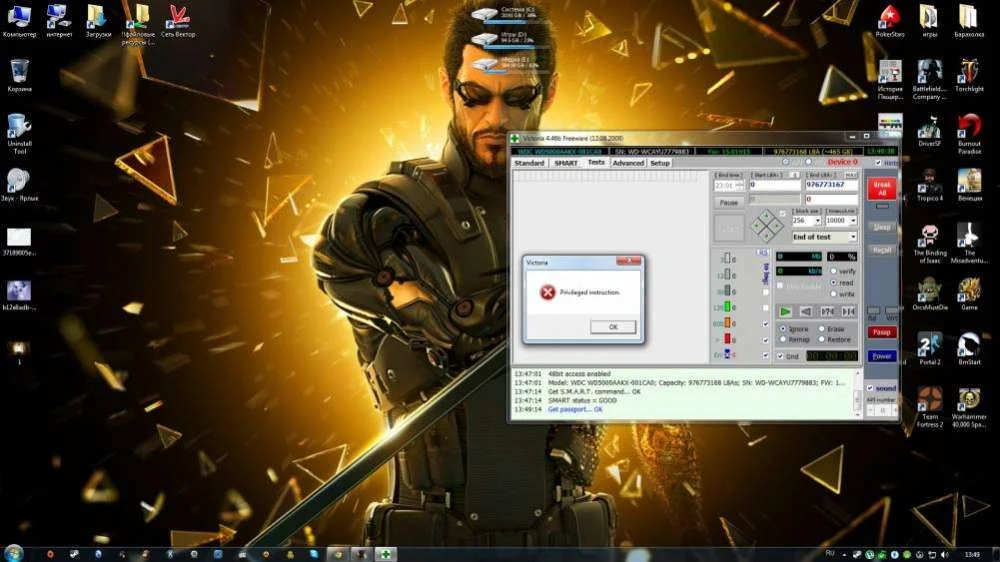The image size is (1000, 562).
Task: Open the PokerStars desktop icon
Action: point(890,20)
